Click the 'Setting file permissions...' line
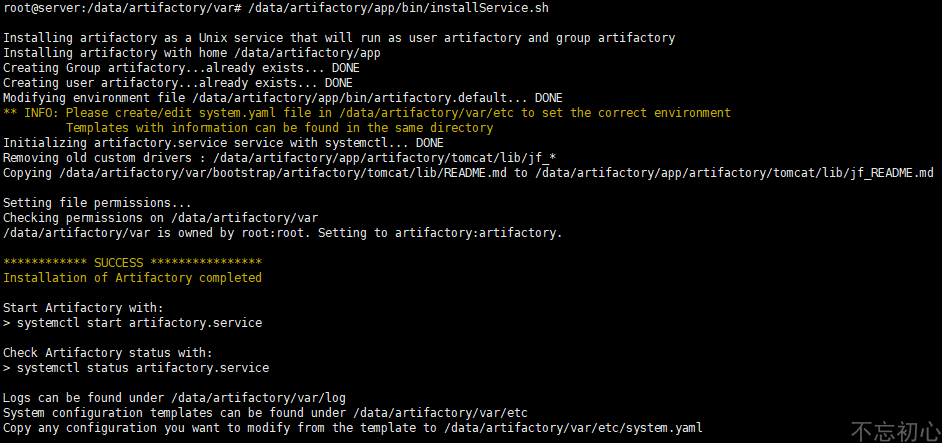Image resolution: width=942 pixels, height=443 pixels. click(97, 203)
